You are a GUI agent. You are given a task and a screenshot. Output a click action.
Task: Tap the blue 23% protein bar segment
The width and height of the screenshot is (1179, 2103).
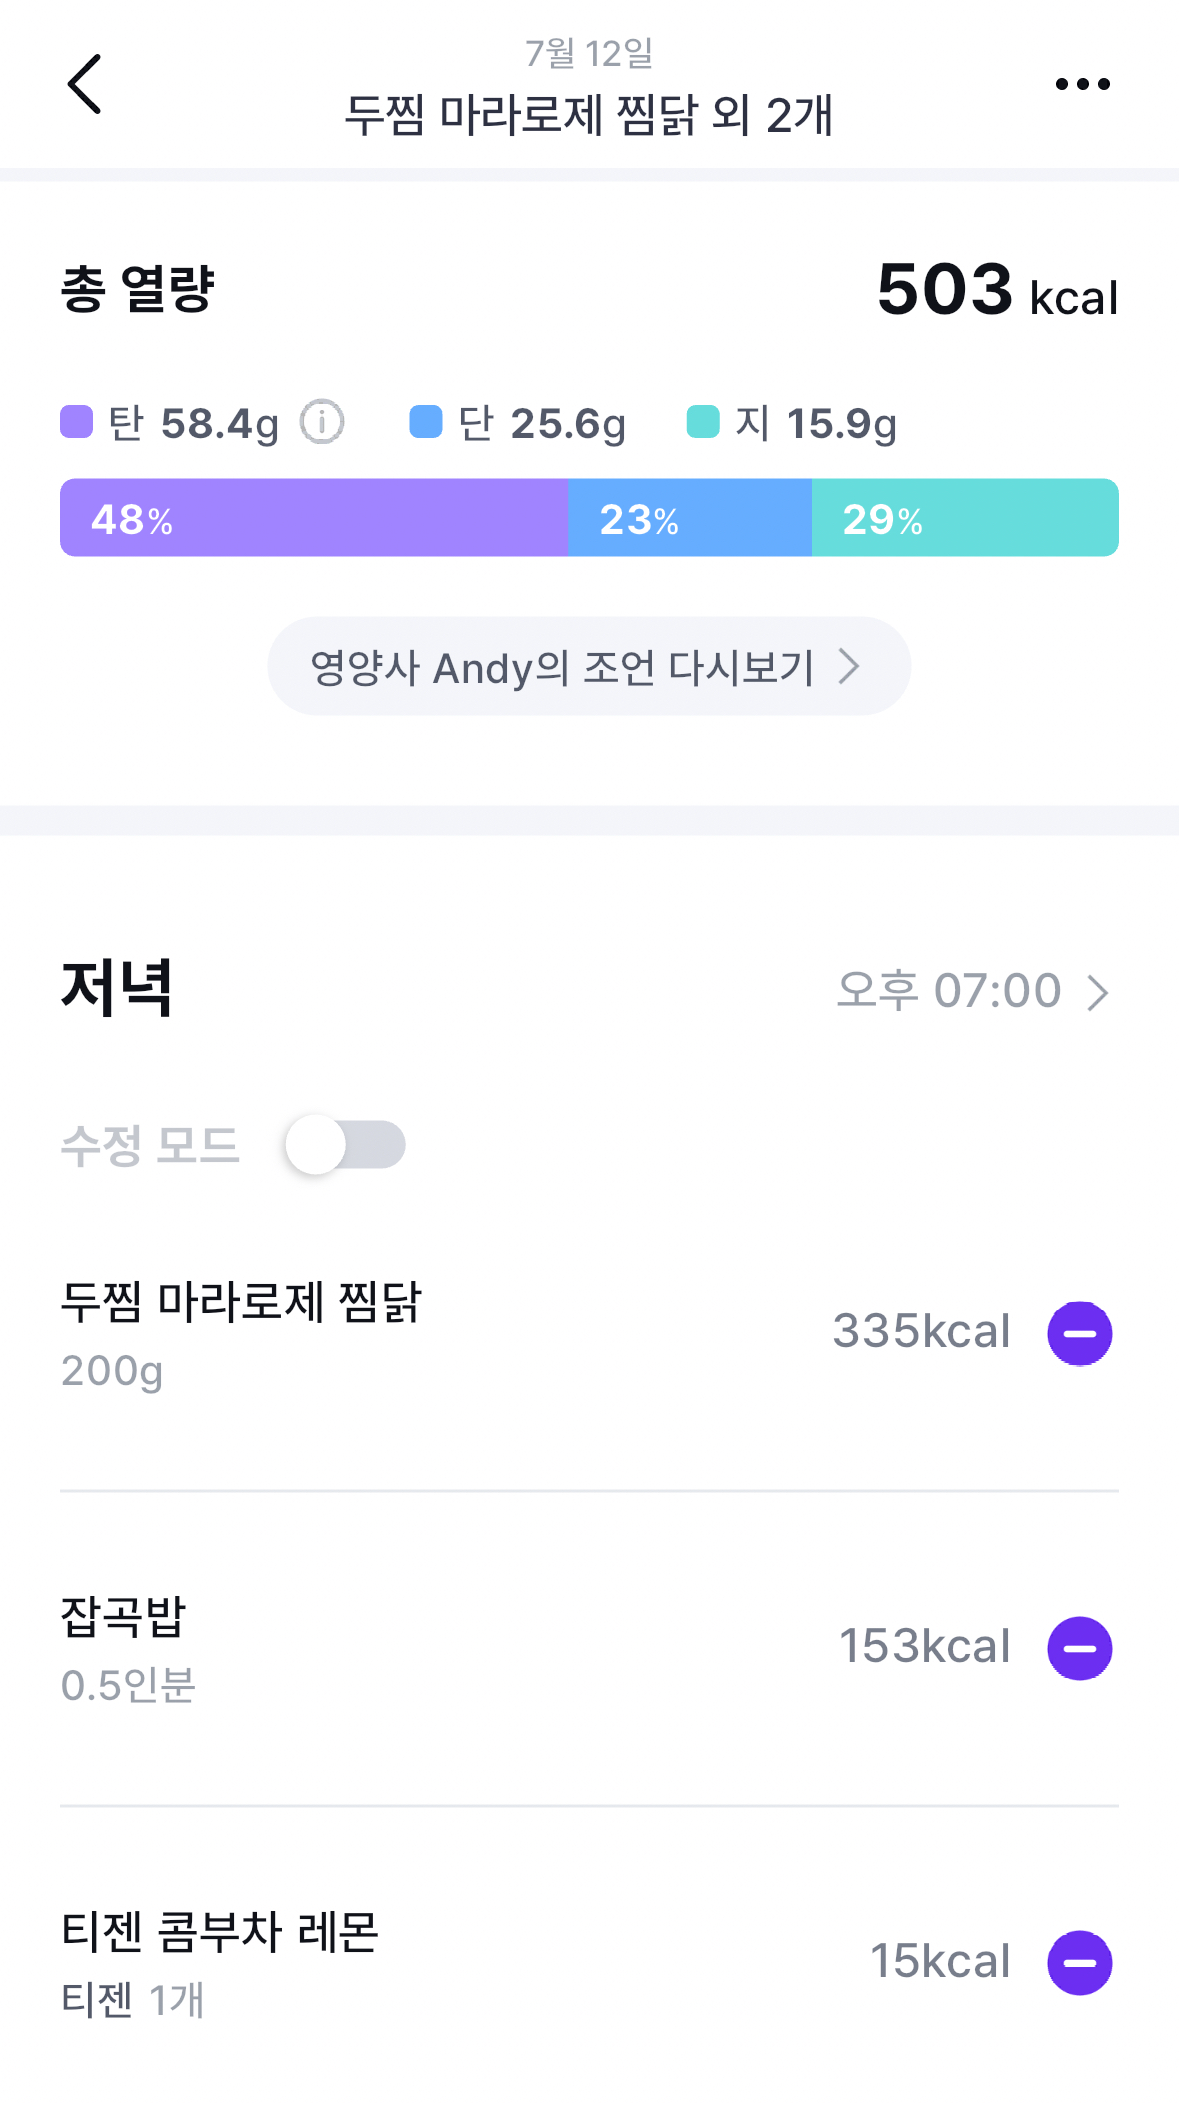tap(690, 518)
